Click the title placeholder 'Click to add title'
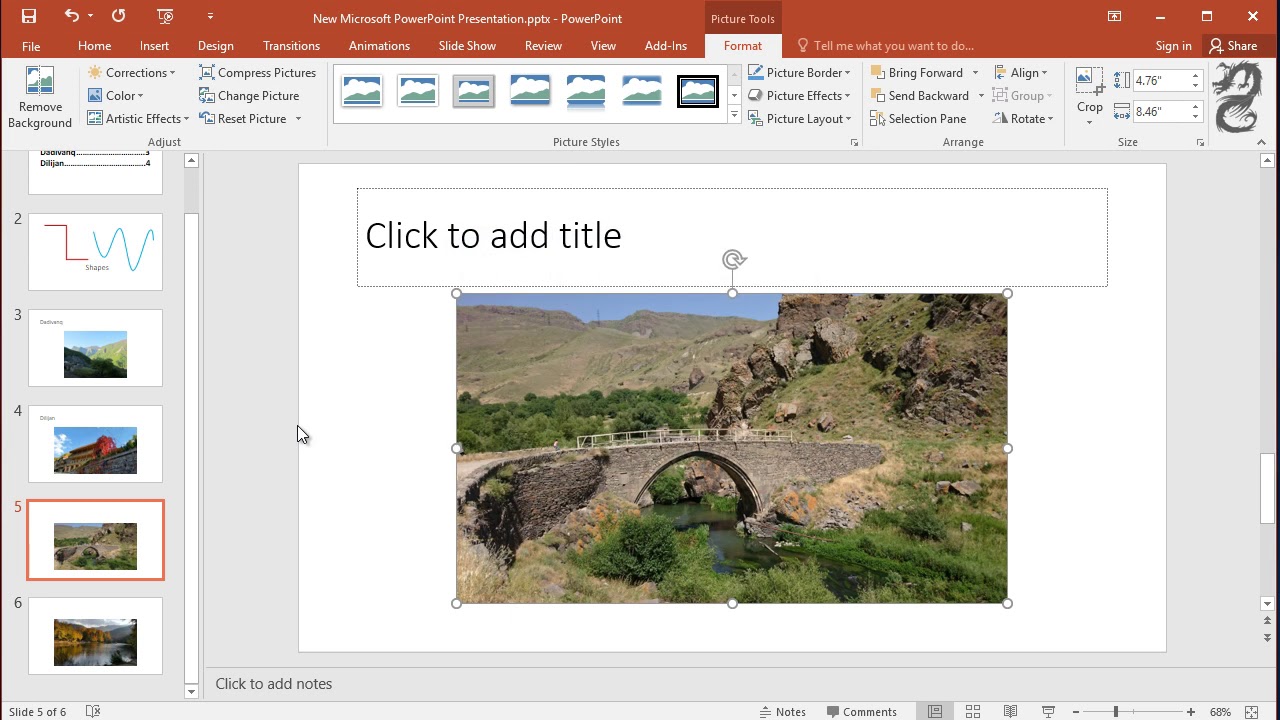 (x=732, y=237)
